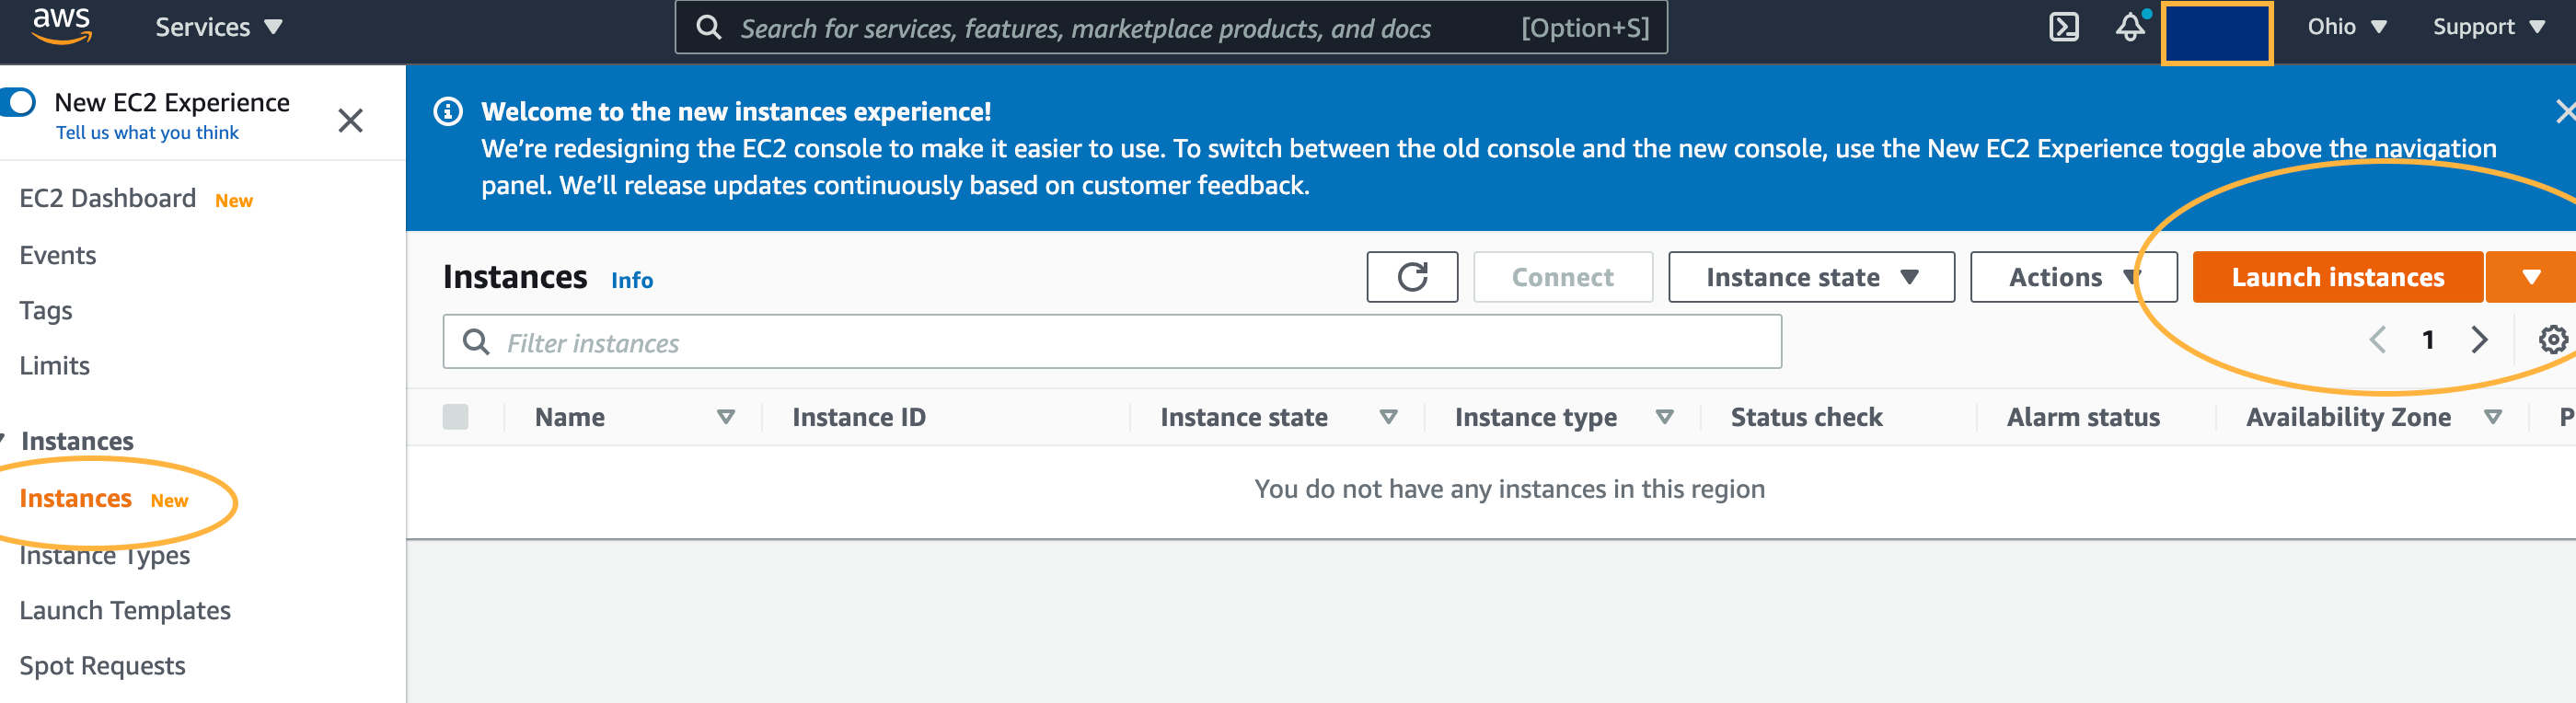This screenshot has width=2576, height=703.
Task: Sort by Instance state column arrow
Action: pos(1388,417)
